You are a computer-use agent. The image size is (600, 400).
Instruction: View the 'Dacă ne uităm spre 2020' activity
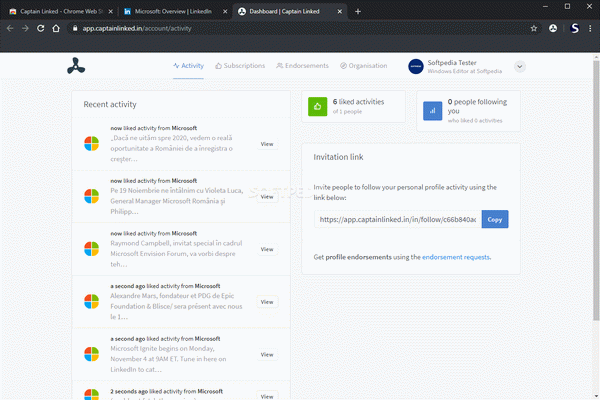(267, 144)
